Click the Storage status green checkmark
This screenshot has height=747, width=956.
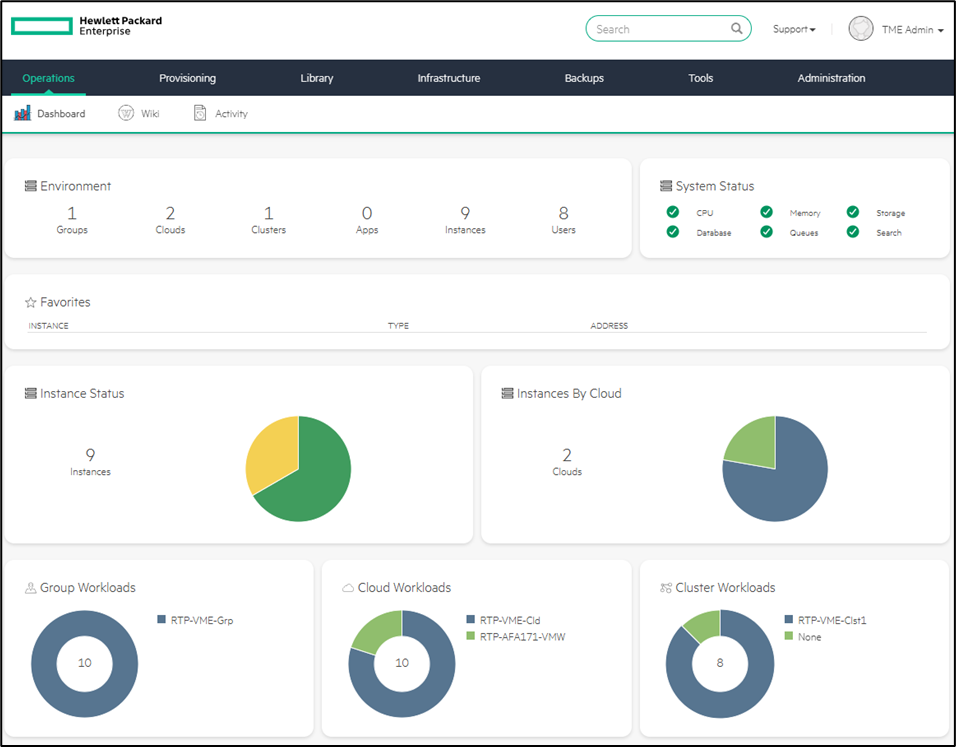(x=853, y=212)
